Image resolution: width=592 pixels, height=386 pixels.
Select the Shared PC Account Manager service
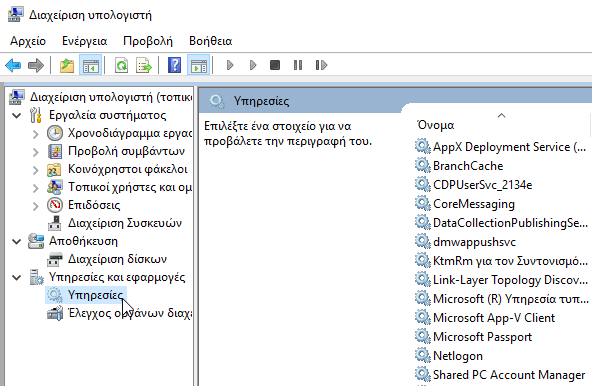pos(509,375)
